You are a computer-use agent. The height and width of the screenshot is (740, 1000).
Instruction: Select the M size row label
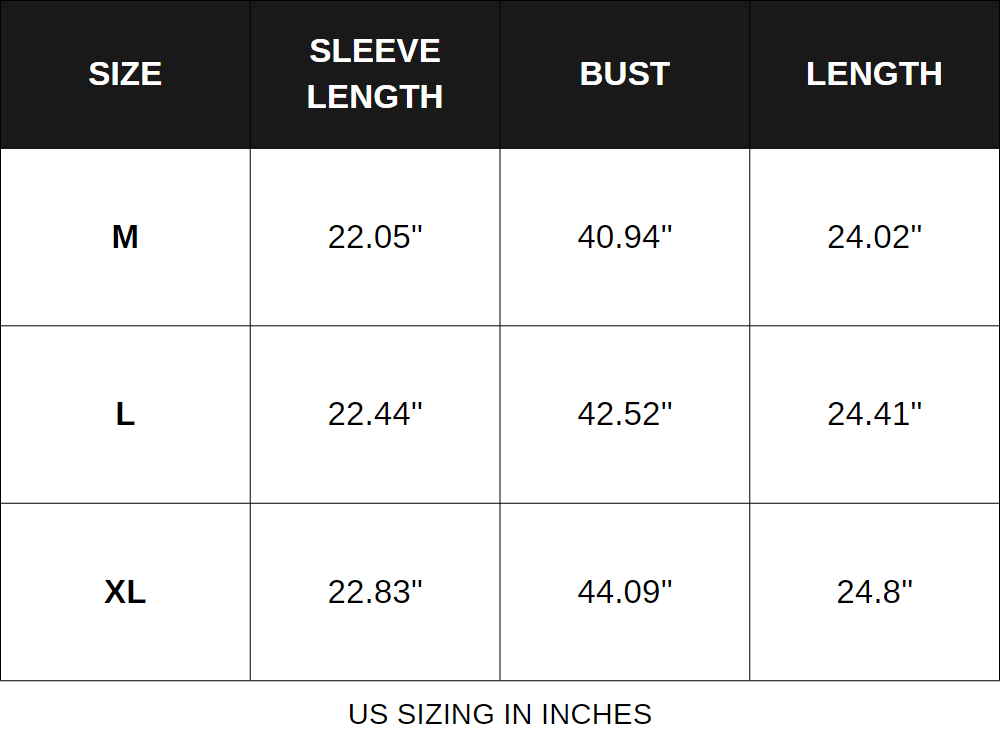pos(125,237)
